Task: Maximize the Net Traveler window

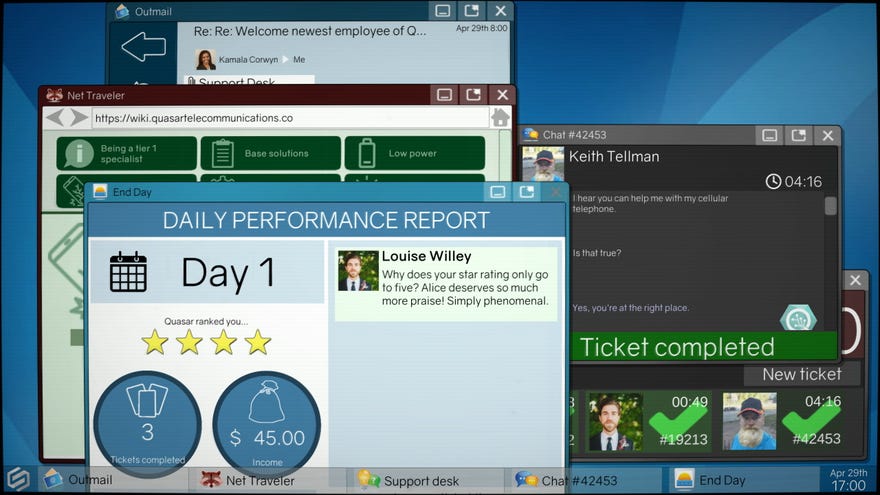Action: 473,95
